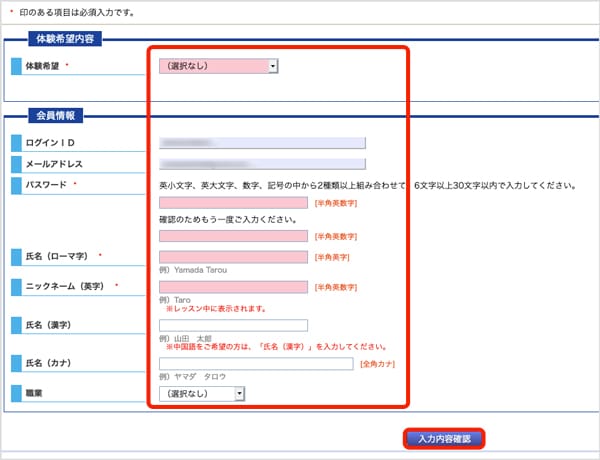The image size is (600, 460).
Task: Select the 氏名(カナ) input field
Action: pyautogui.click(x=256, y=363)
